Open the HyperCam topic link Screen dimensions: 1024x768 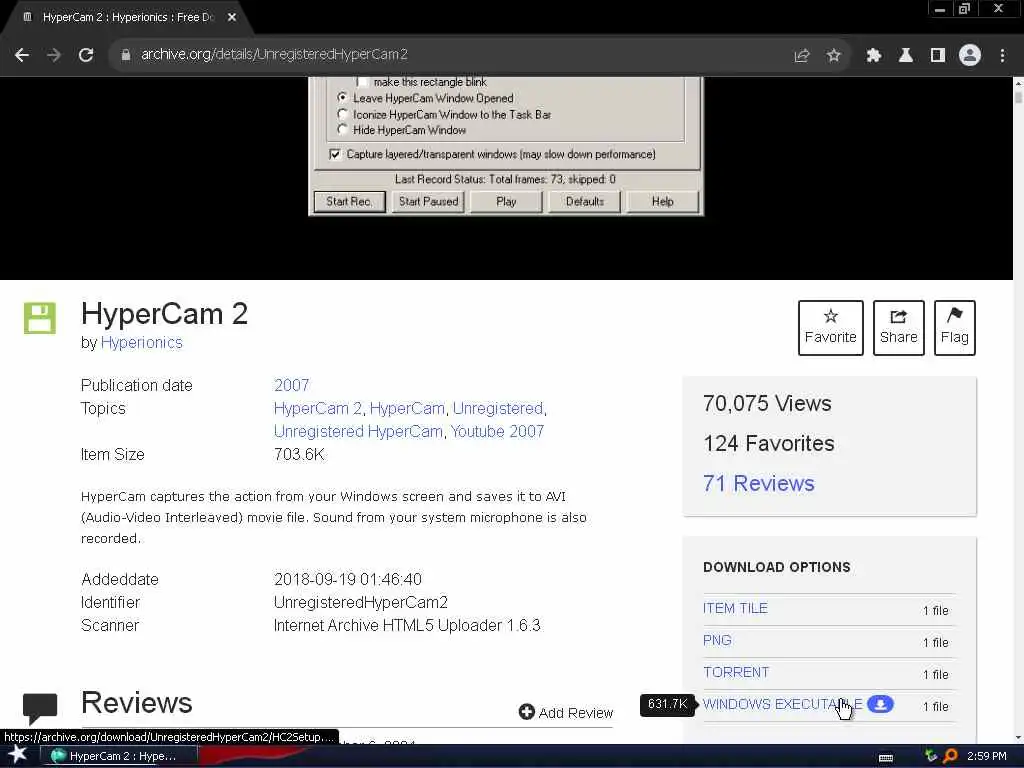[407, 409]
